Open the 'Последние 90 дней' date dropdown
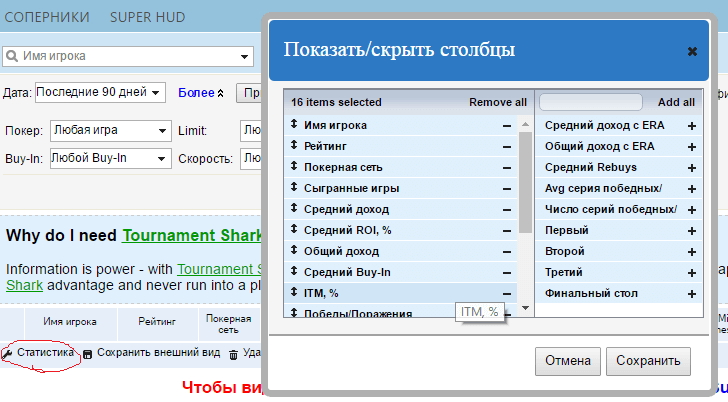Viewport: 728px width, 402px height. (100, 93)
